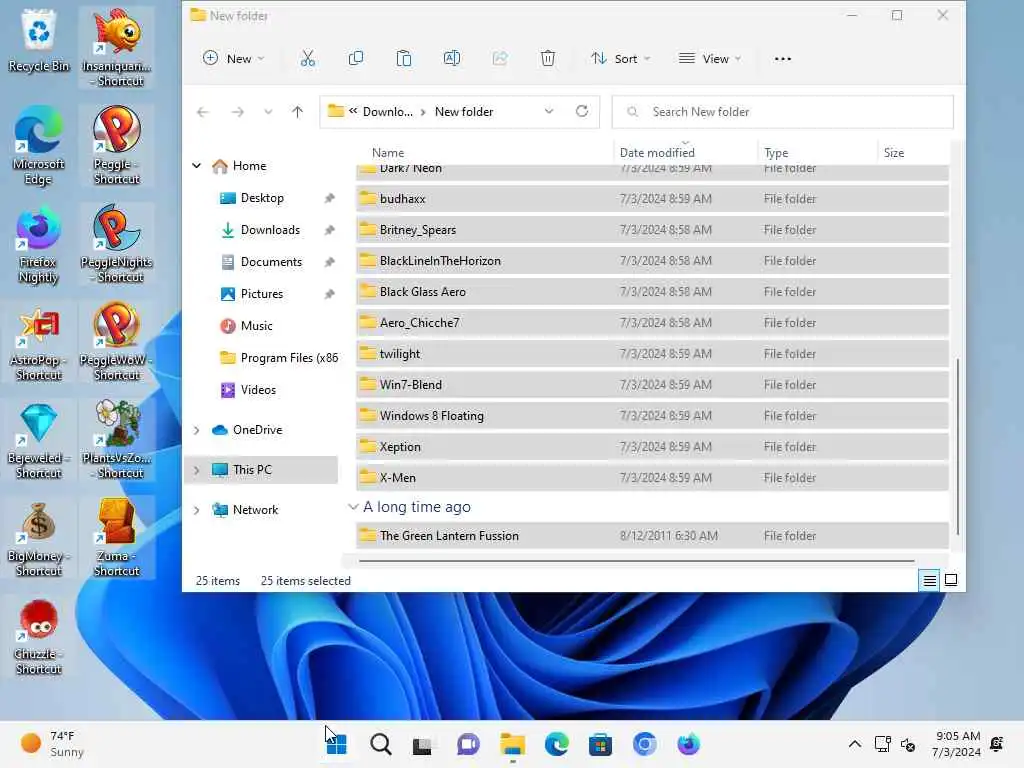The height and width of the screenshot is (768, 1024).
Task: Collapse the 'A long time ago' group
Action: (353, 507)
